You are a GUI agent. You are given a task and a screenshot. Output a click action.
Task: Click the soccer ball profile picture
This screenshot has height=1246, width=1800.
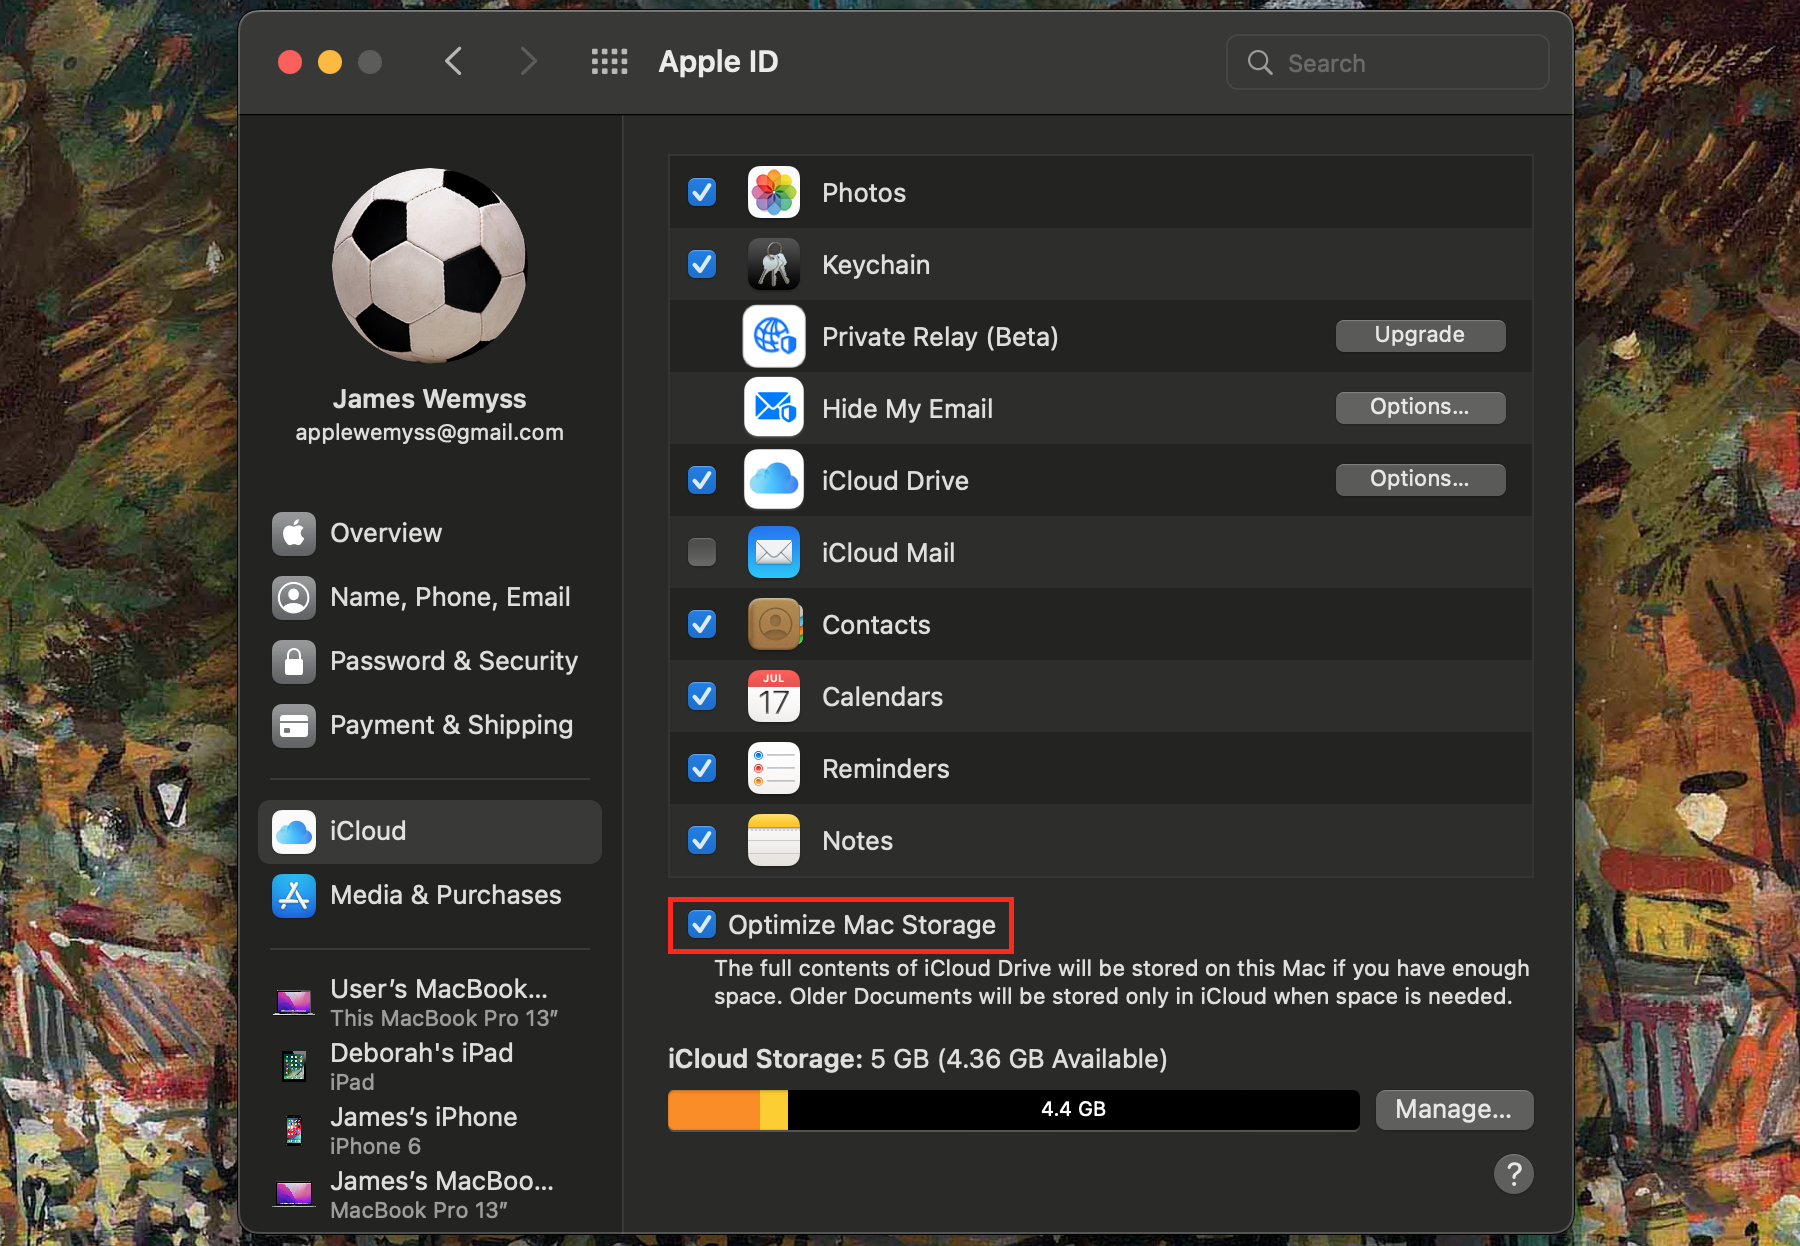(x=430, y=266)
